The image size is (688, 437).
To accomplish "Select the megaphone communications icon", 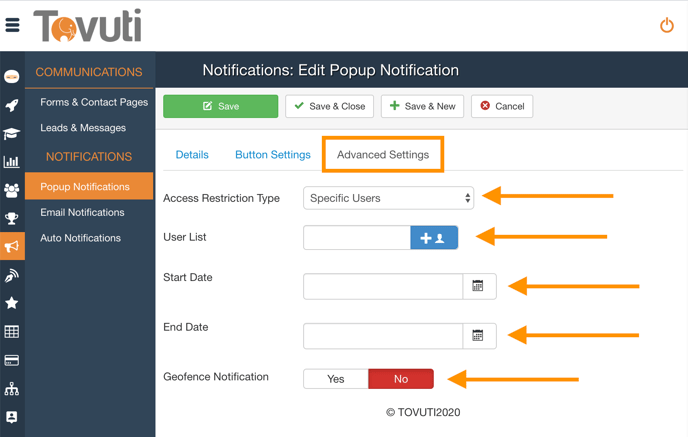I will pyautogui.click(x=12, y=246).
